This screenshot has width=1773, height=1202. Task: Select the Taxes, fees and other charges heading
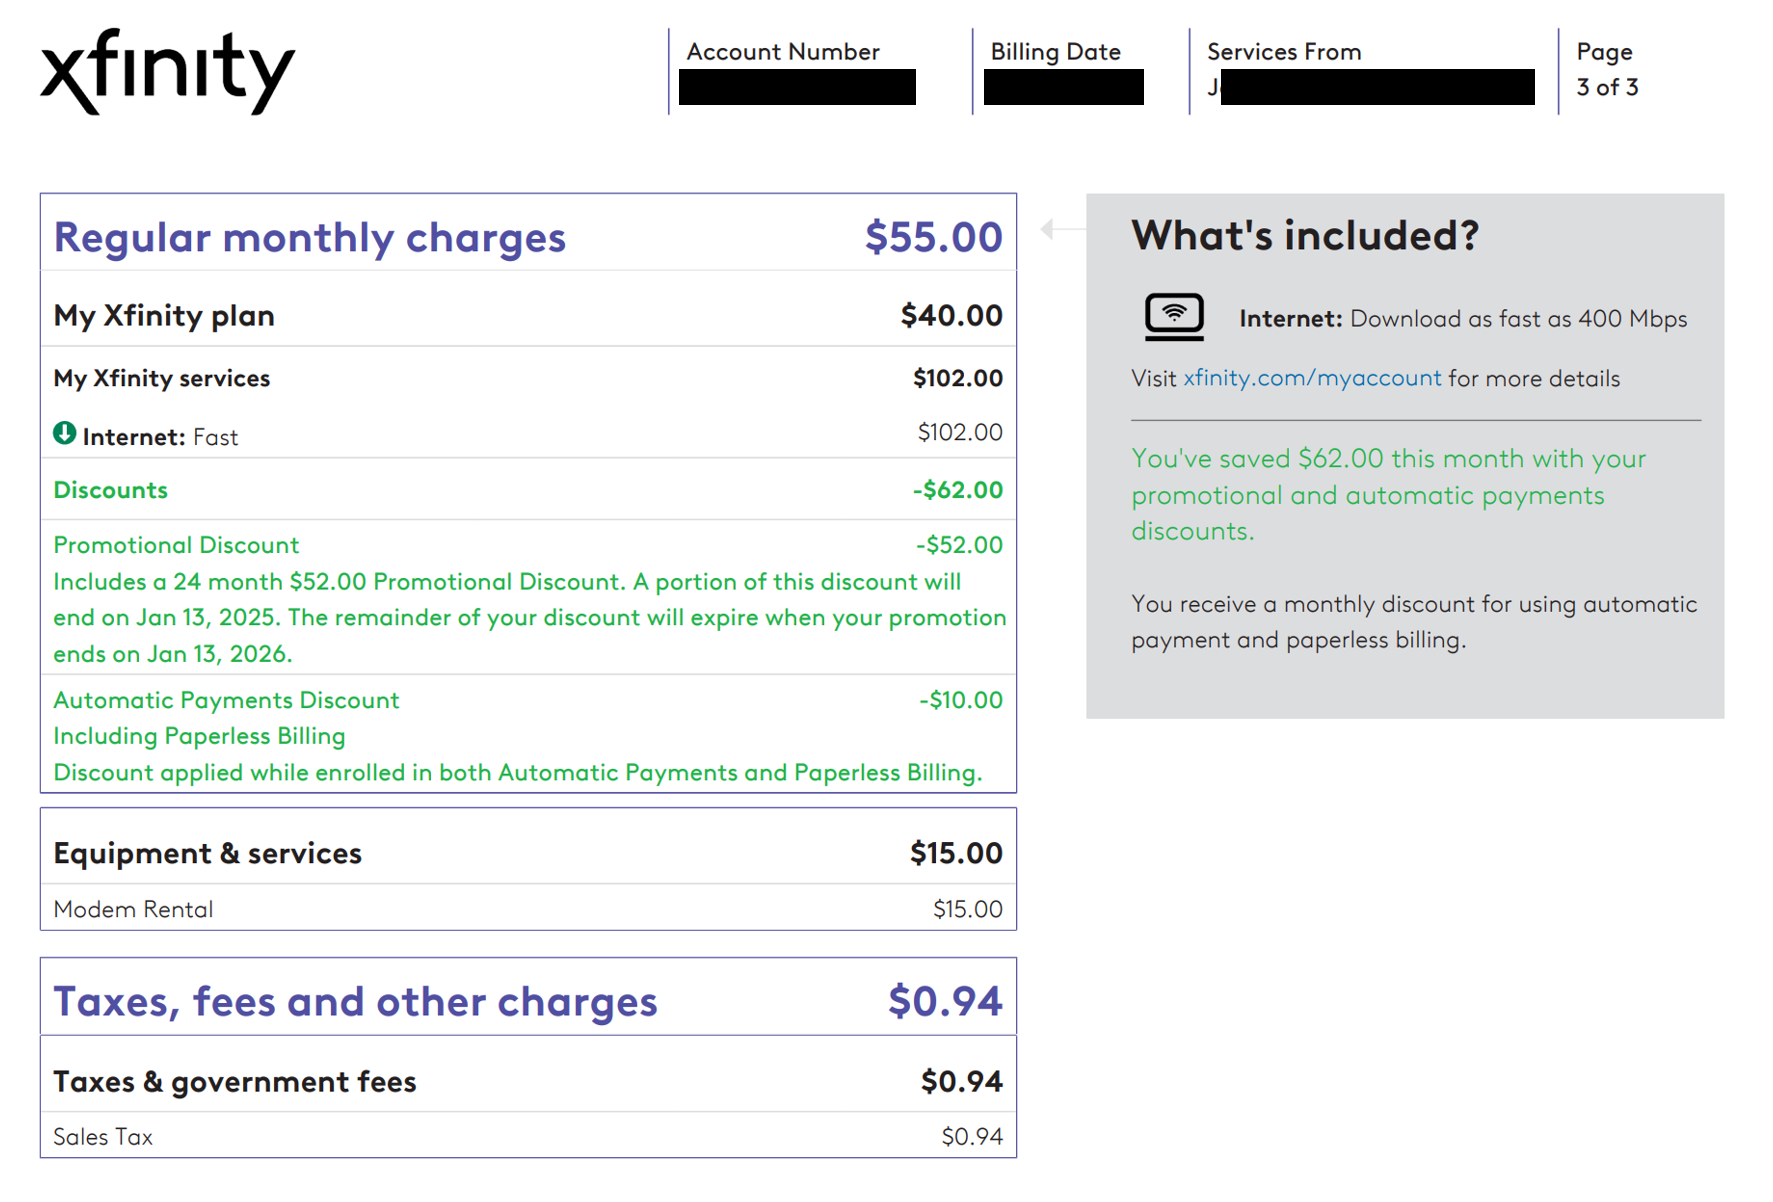pos(355,1002)
